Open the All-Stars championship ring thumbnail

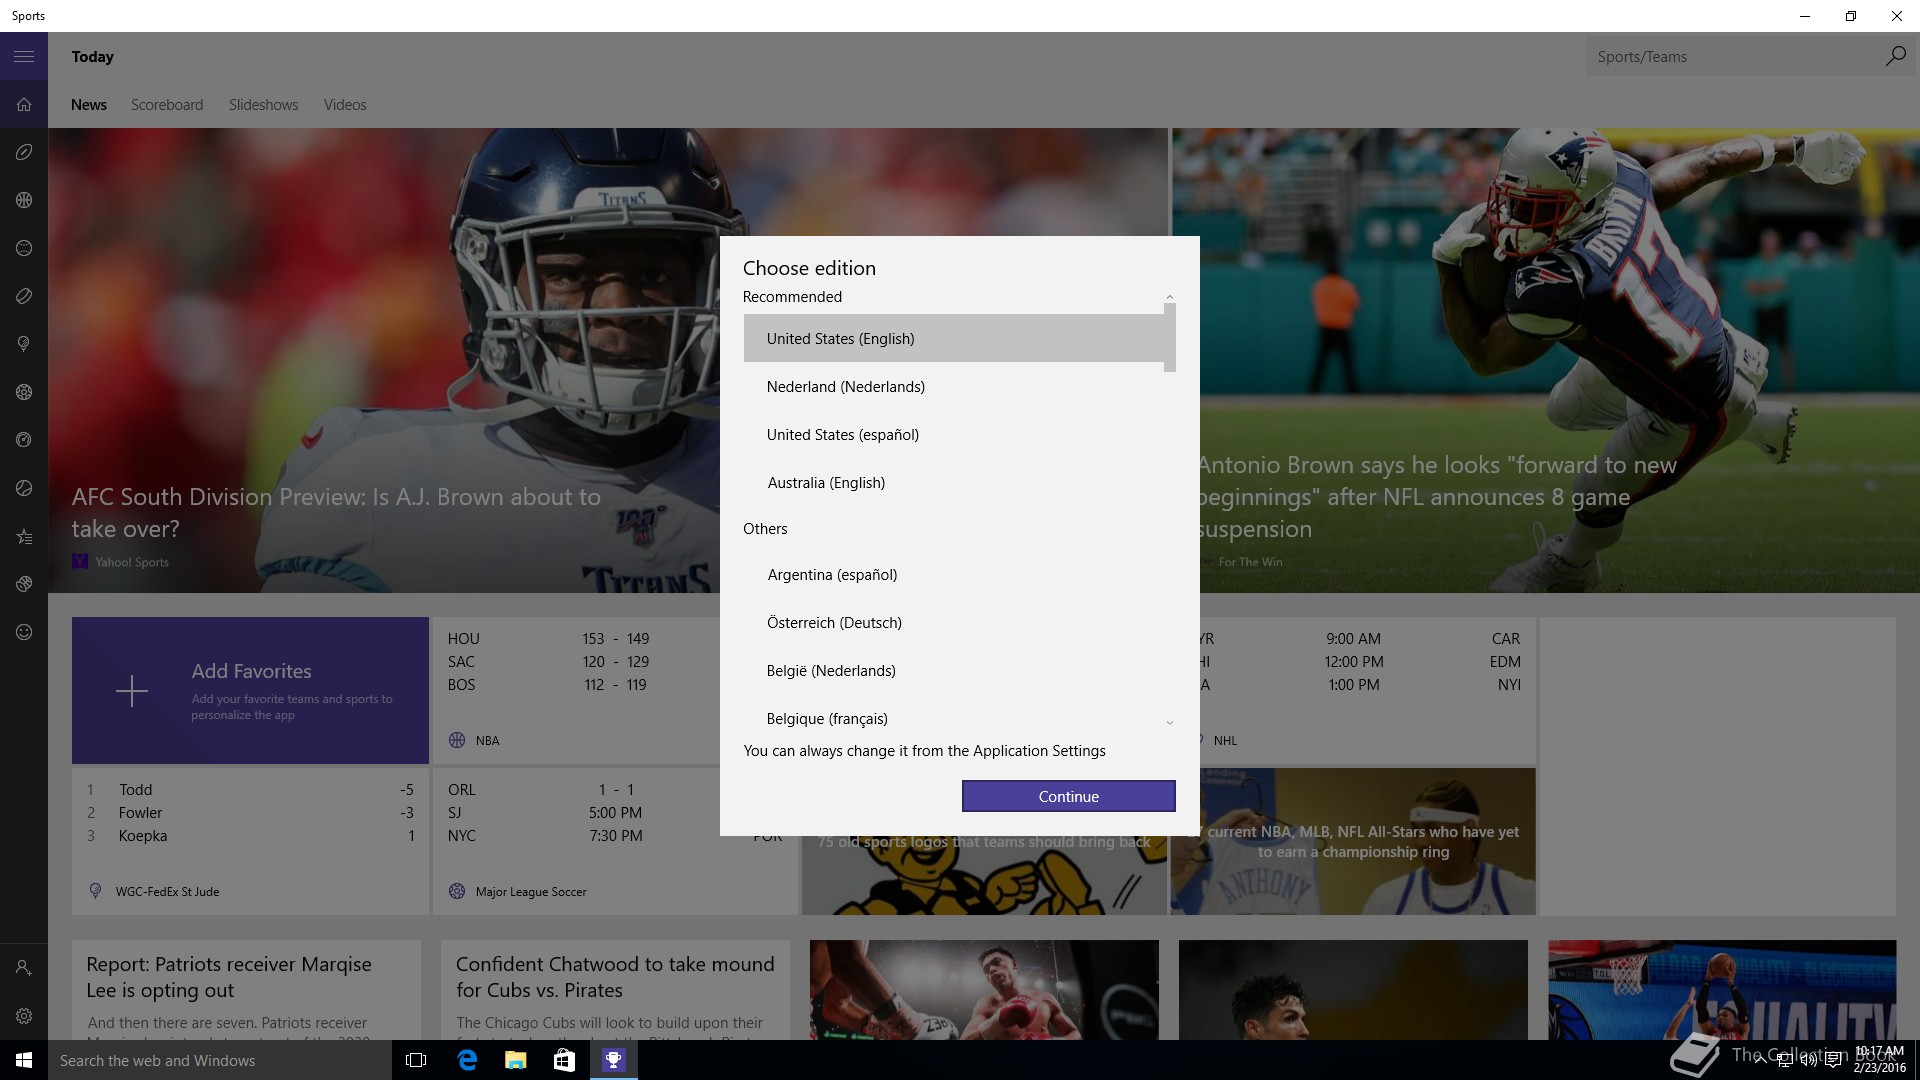point(1353,841)
